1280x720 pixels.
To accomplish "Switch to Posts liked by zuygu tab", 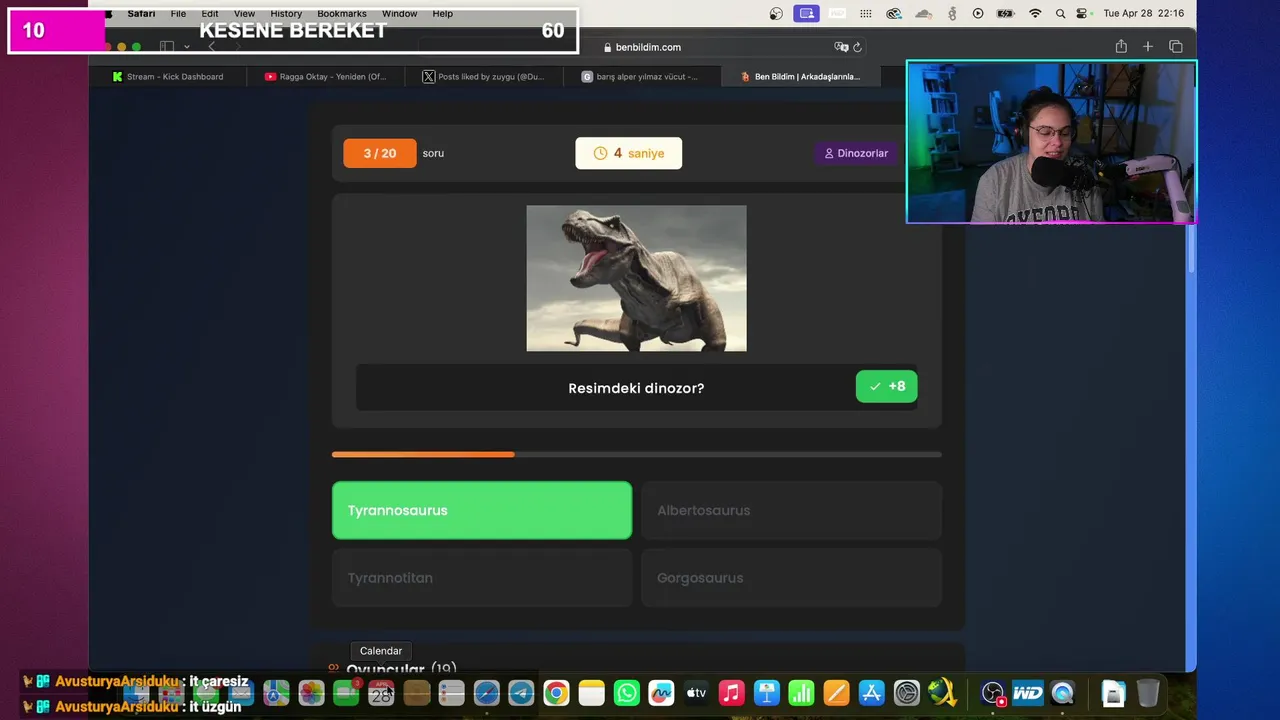I will pyautogui.click(x=484, y=76).
